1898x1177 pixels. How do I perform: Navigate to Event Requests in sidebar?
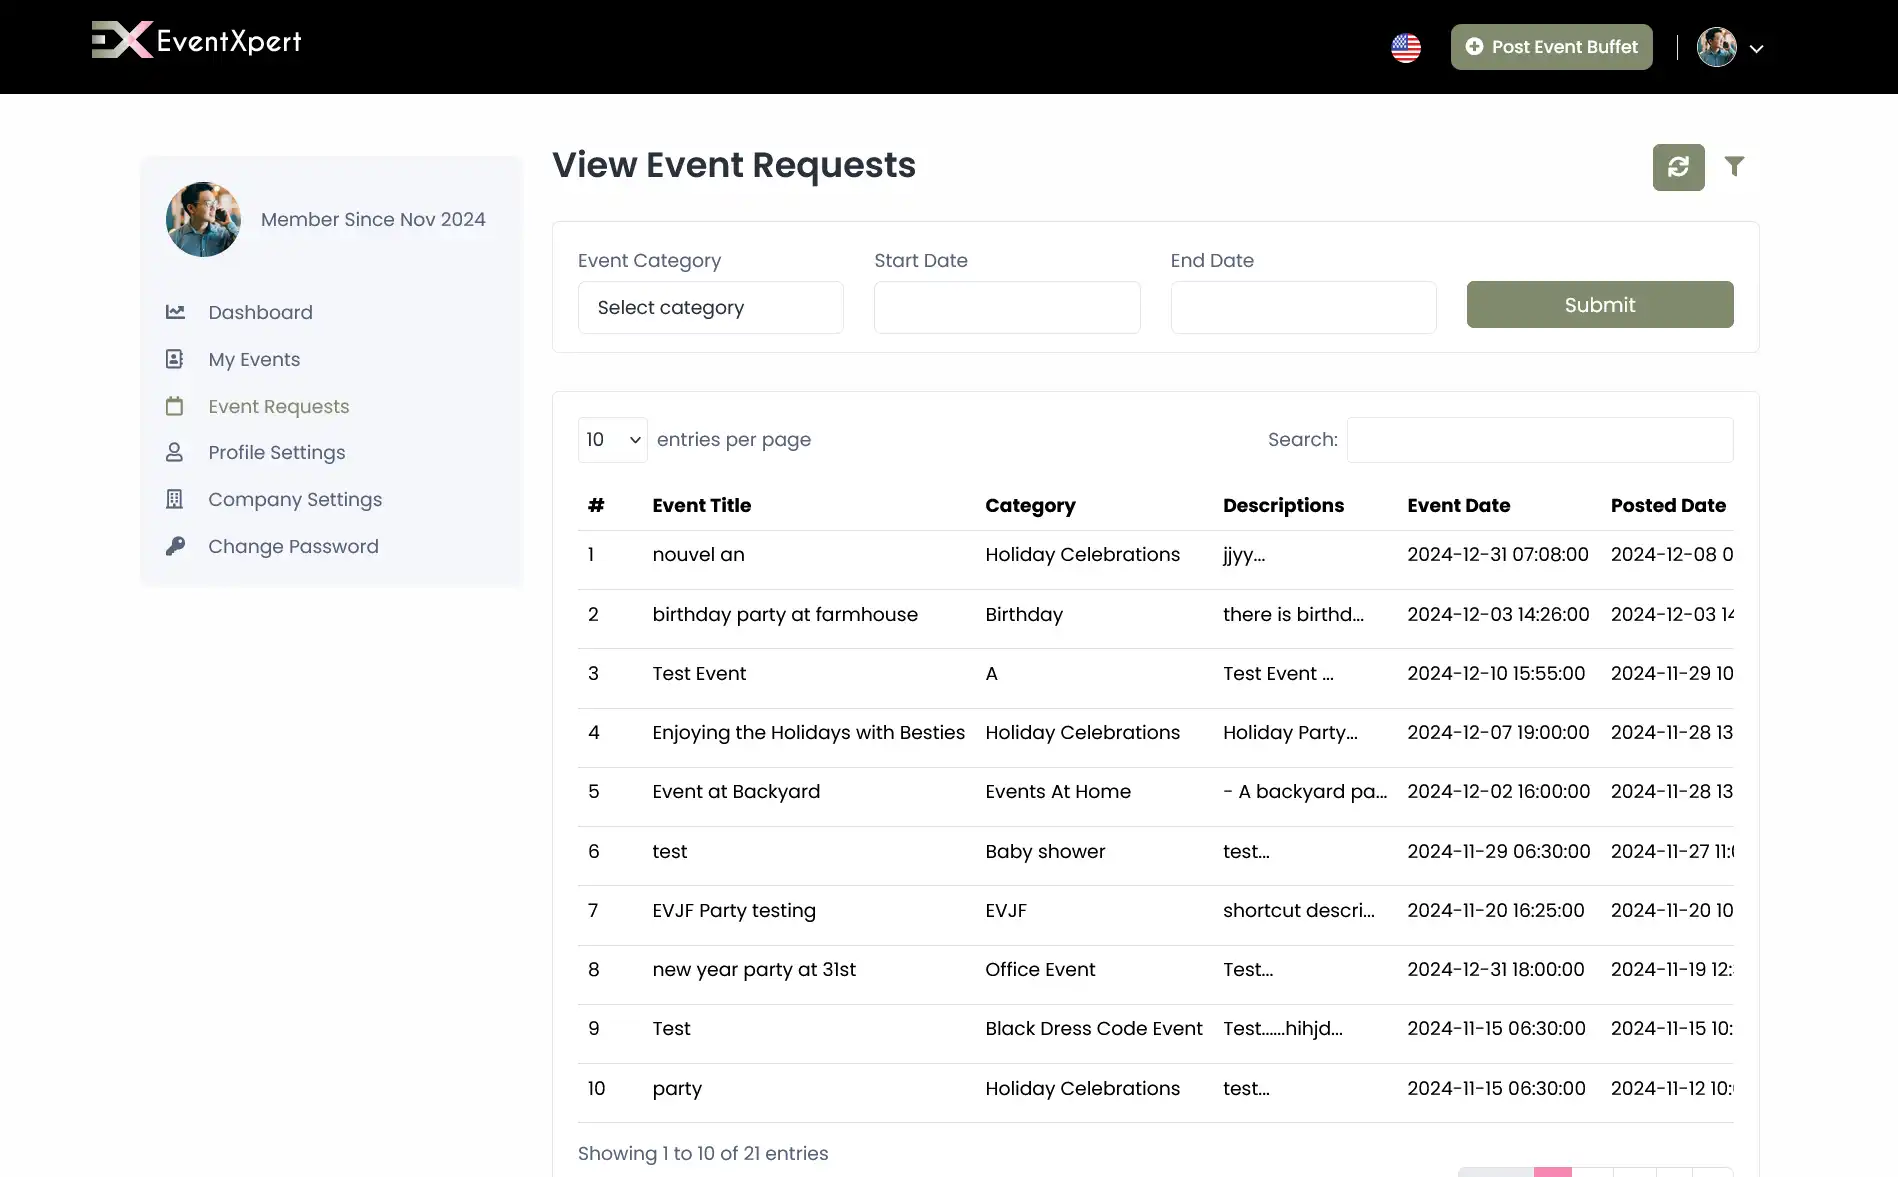point(278,406)
